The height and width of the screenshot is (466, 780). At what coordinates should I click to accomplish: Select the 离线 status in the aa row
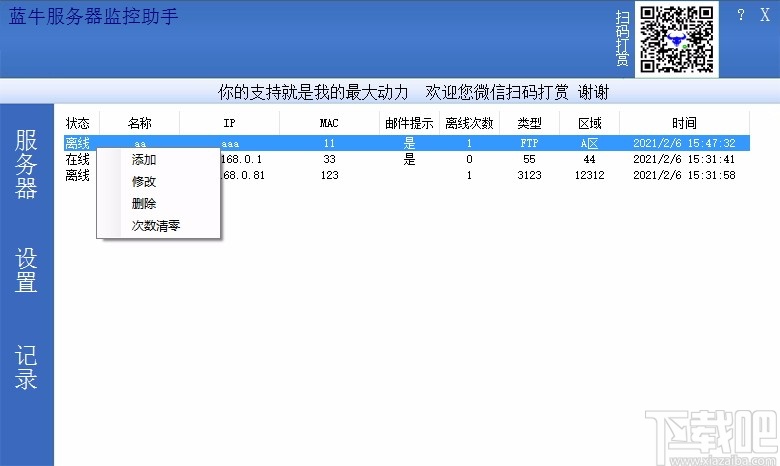tap(78, 143)
